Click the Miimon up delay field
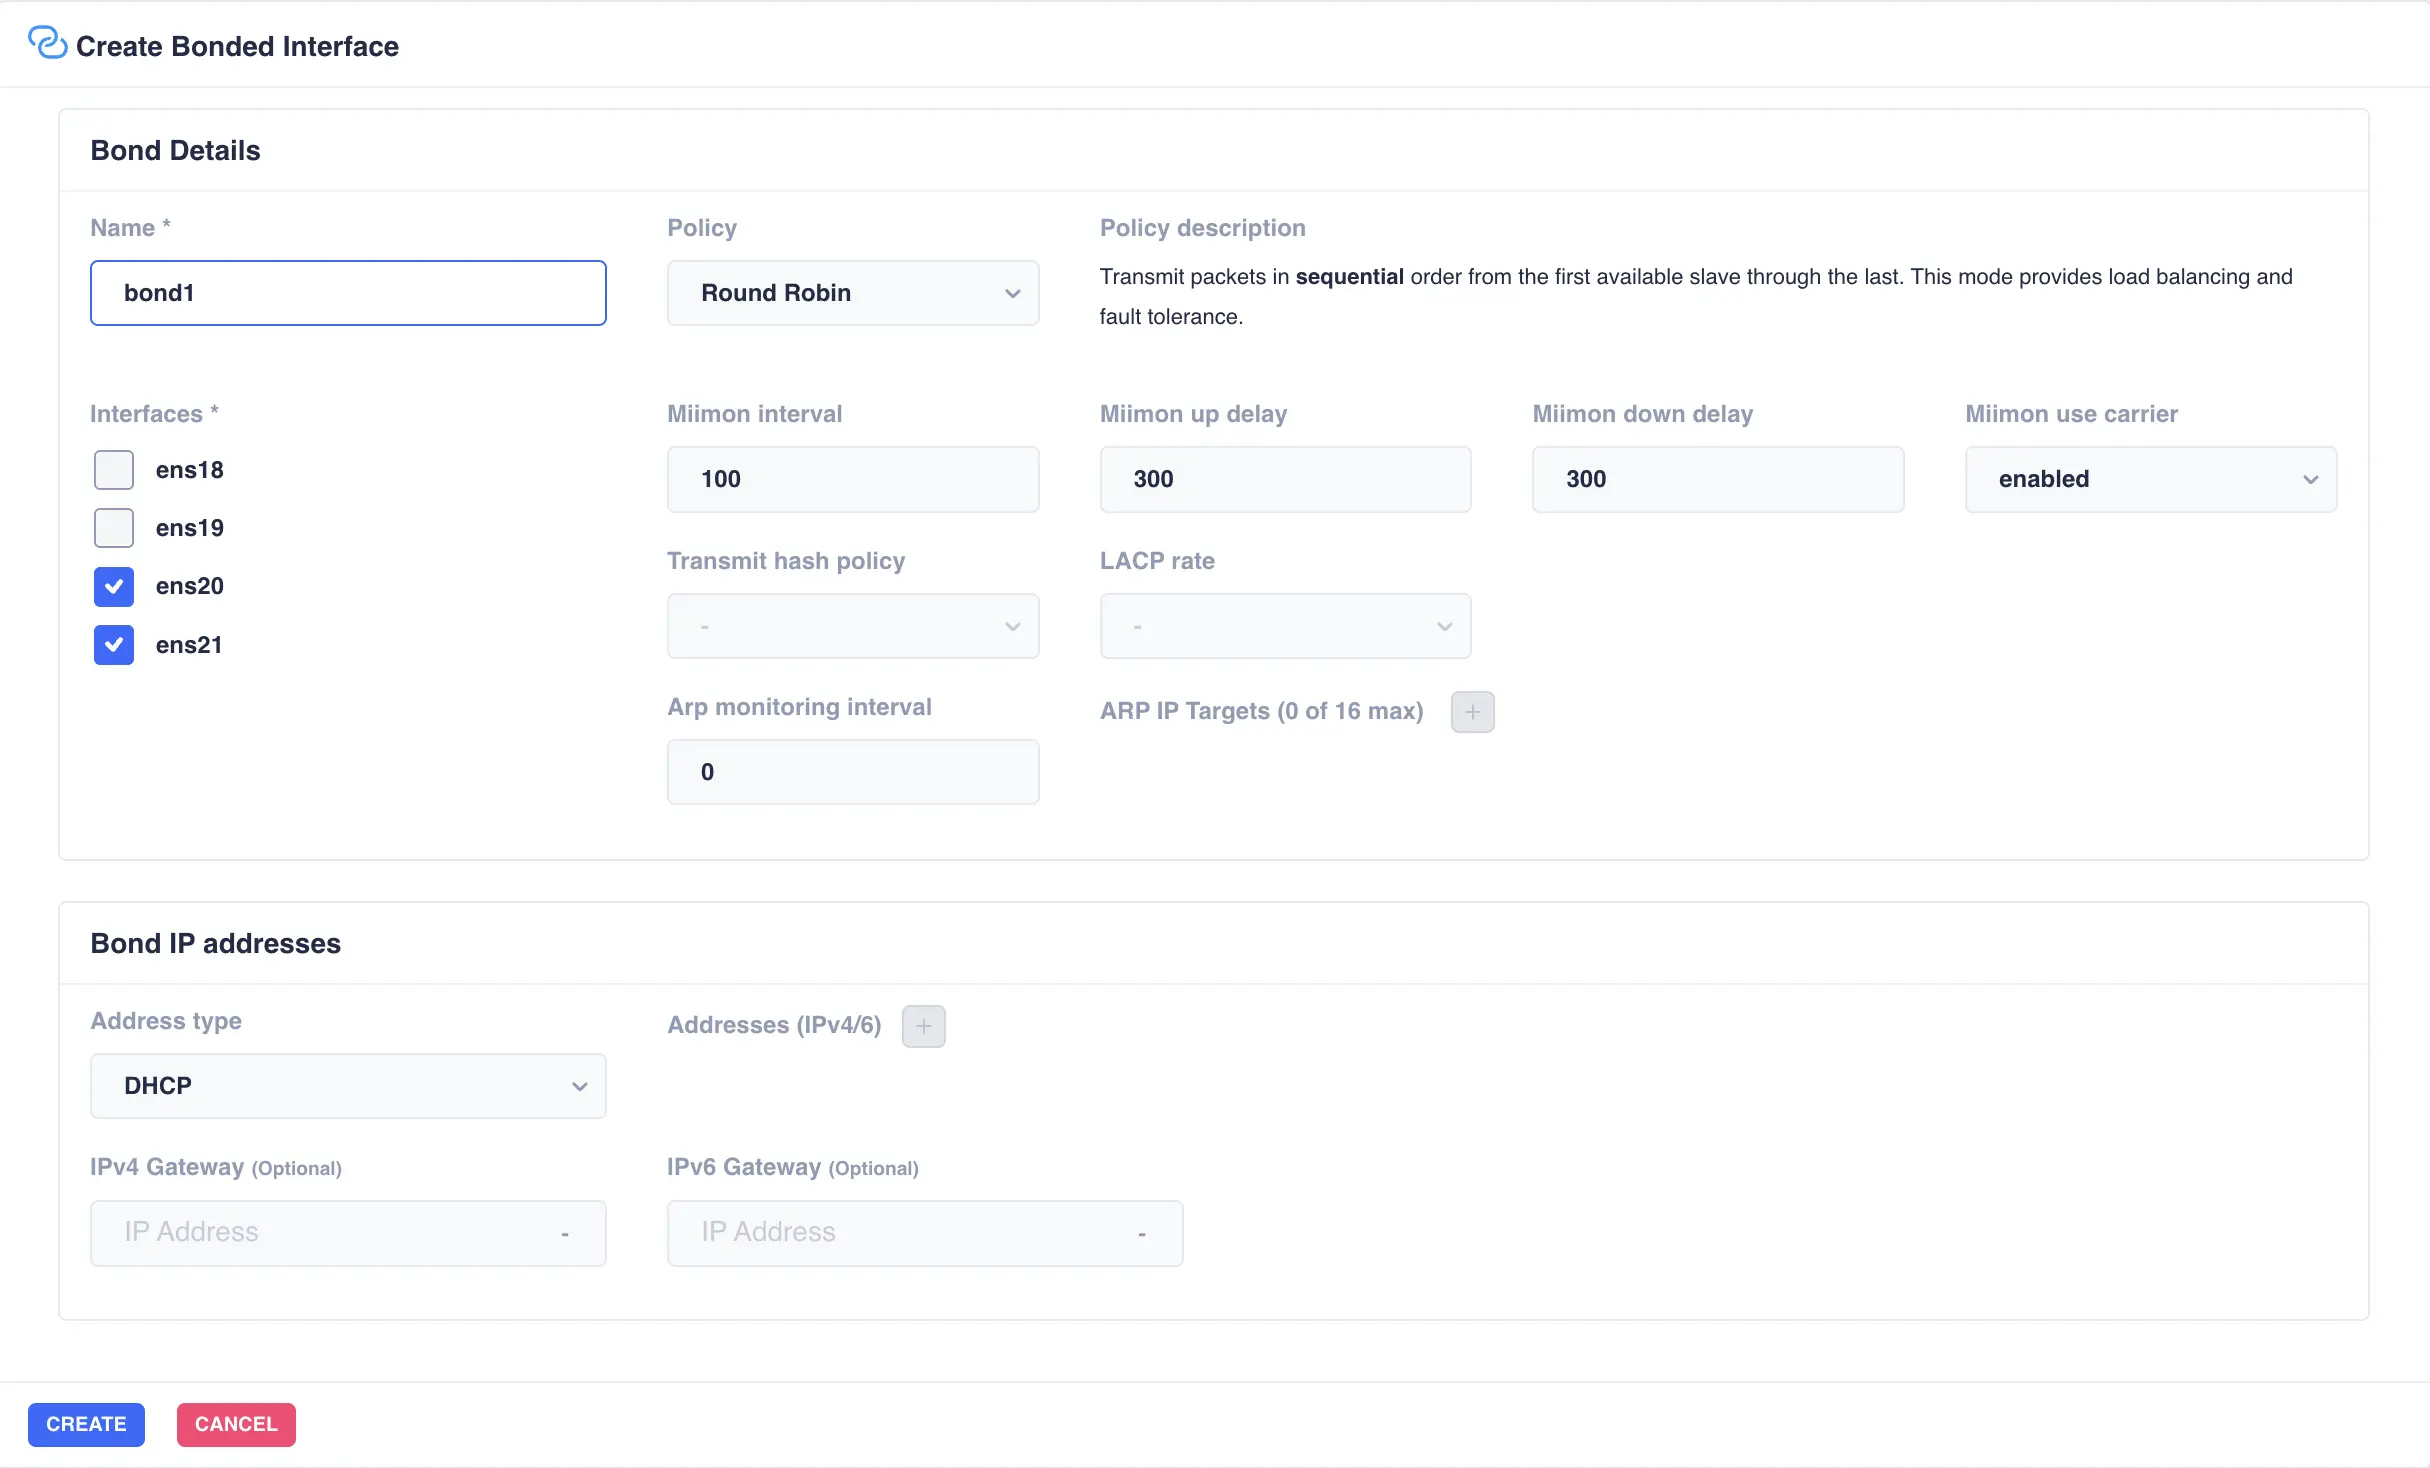 [1285, 479]
